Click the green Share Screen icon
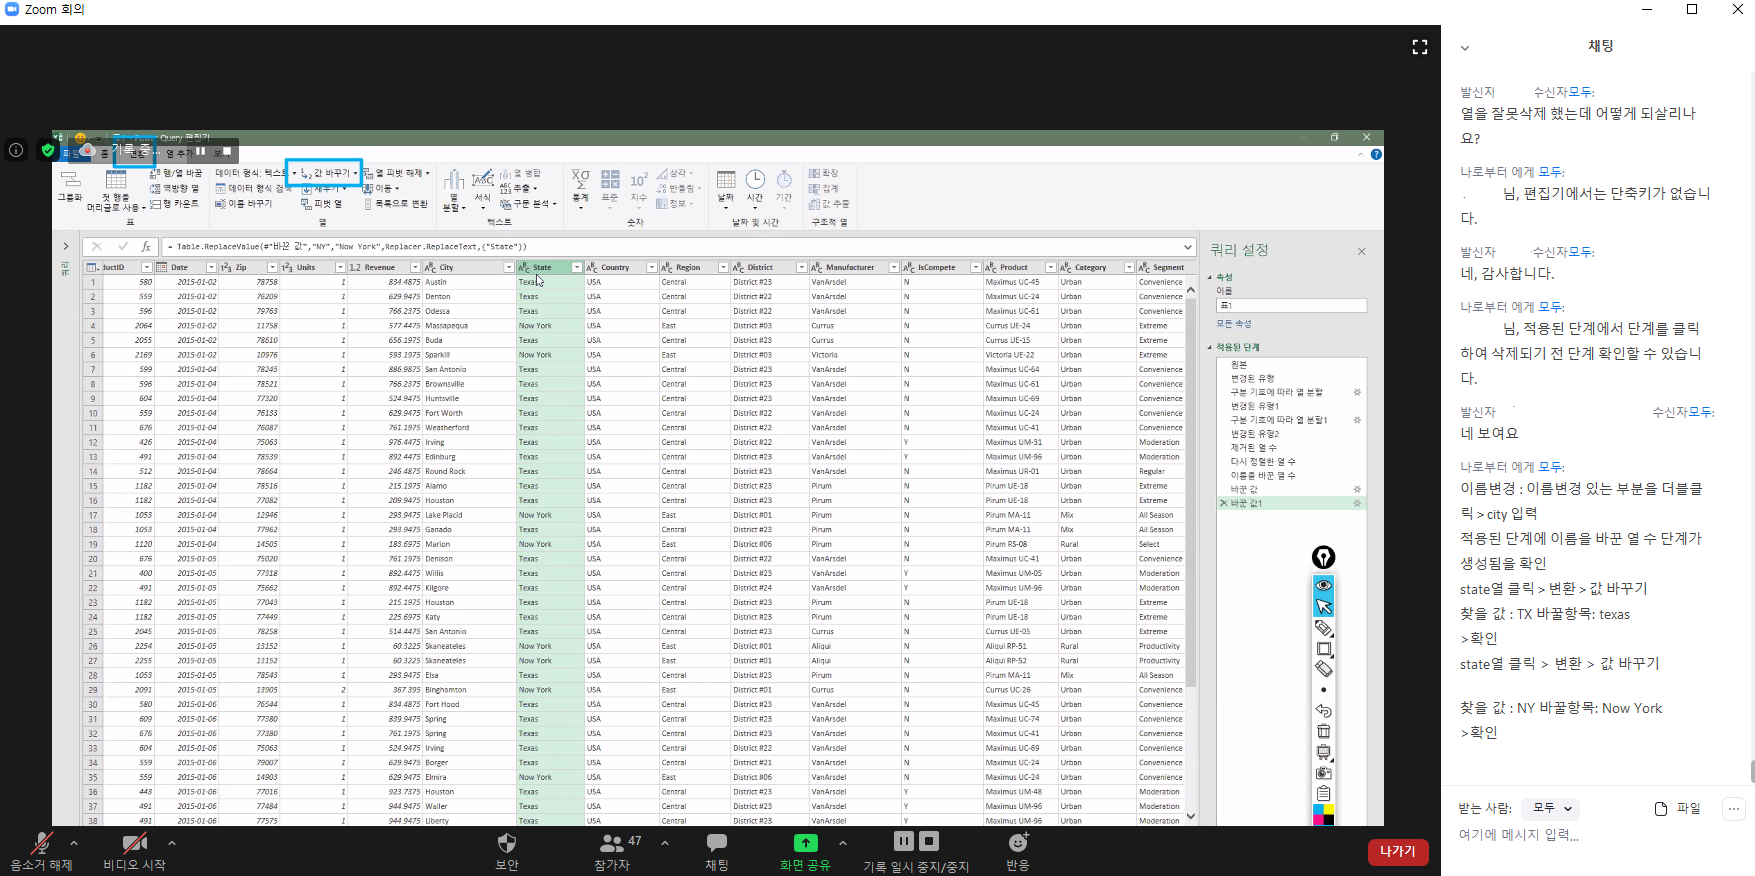The height and width of the screenshot is (876, 1755). pos(805,843)
